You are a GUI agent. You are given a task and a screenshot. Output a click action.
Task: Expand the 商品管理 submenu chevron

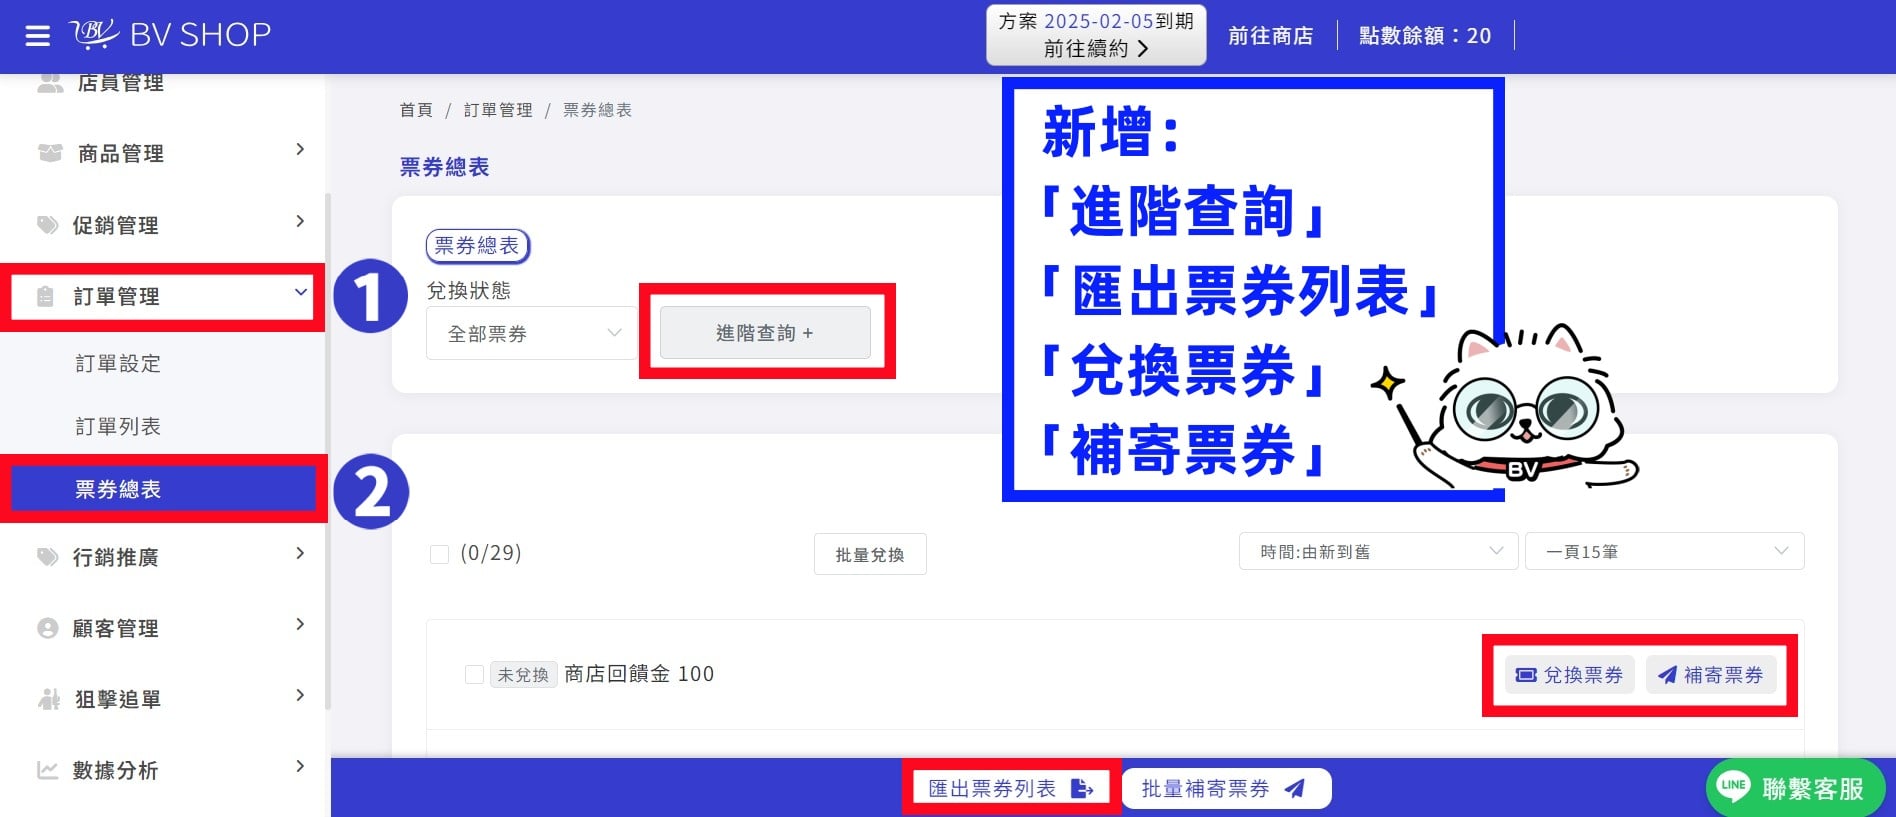pyautogui.click(x=300, y=150)
